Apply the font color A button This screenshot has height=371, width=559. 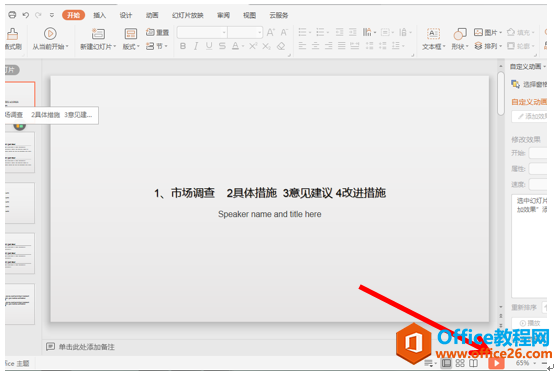[235, 46]
